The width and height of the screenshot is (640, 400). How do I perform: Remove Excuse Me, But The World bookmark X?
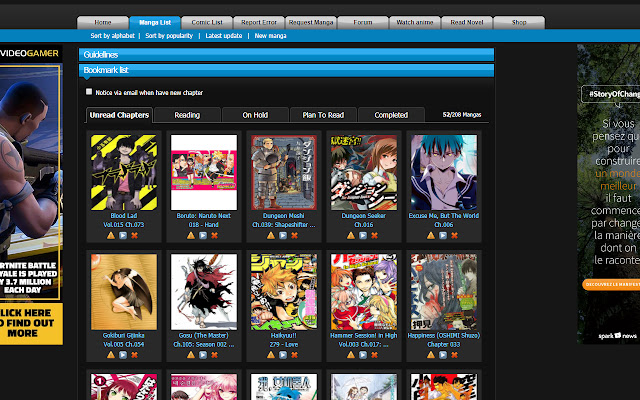[x=454, y=236]
